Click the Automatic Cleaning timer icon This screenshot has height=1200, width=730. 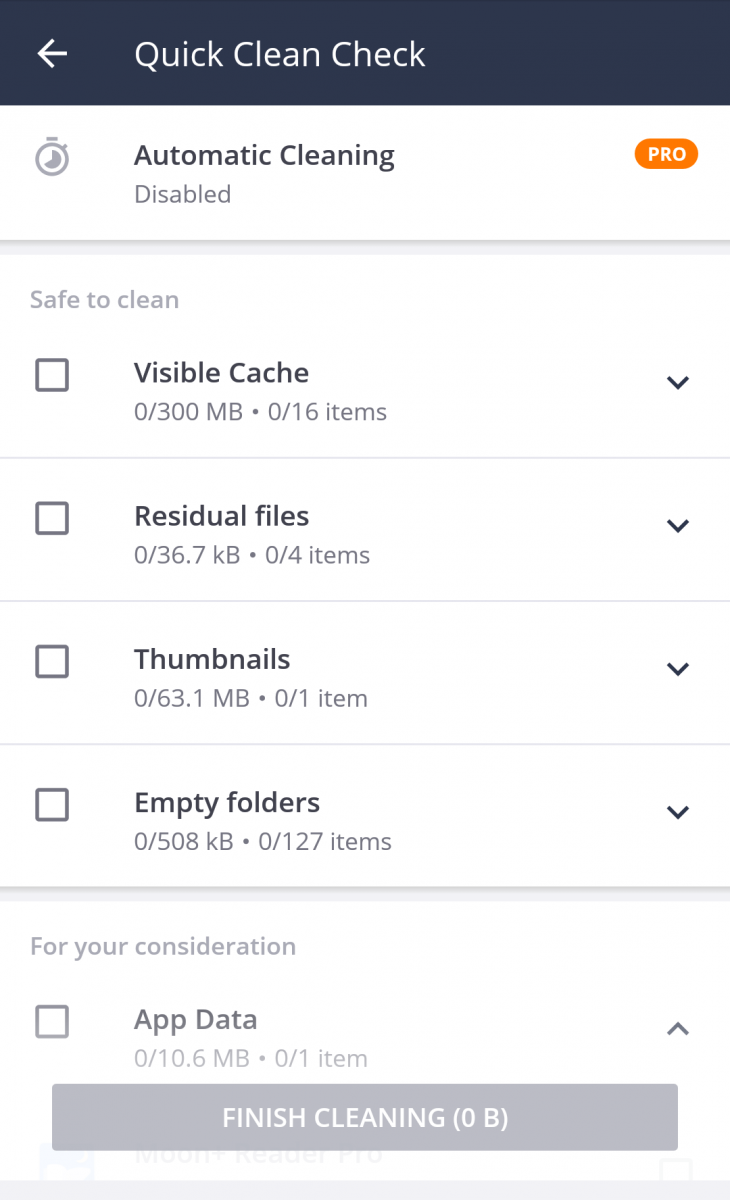tap(52, 158)
